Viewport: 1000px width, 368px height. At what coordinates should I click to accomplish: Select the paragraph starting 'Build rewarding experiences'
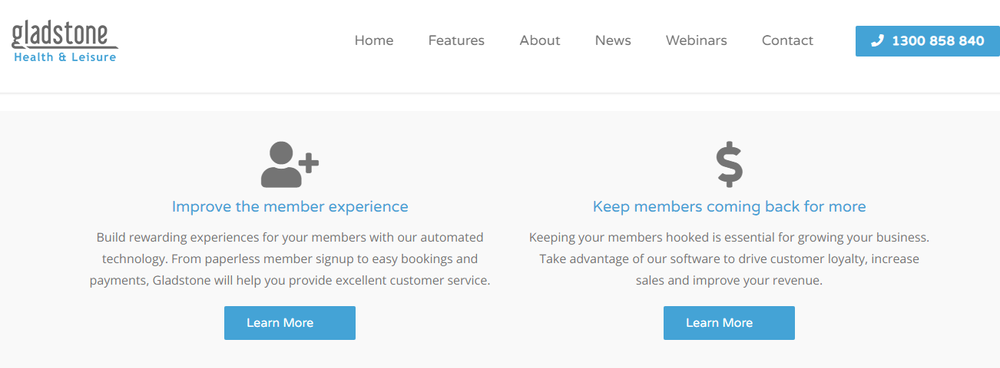pos(290,259)
